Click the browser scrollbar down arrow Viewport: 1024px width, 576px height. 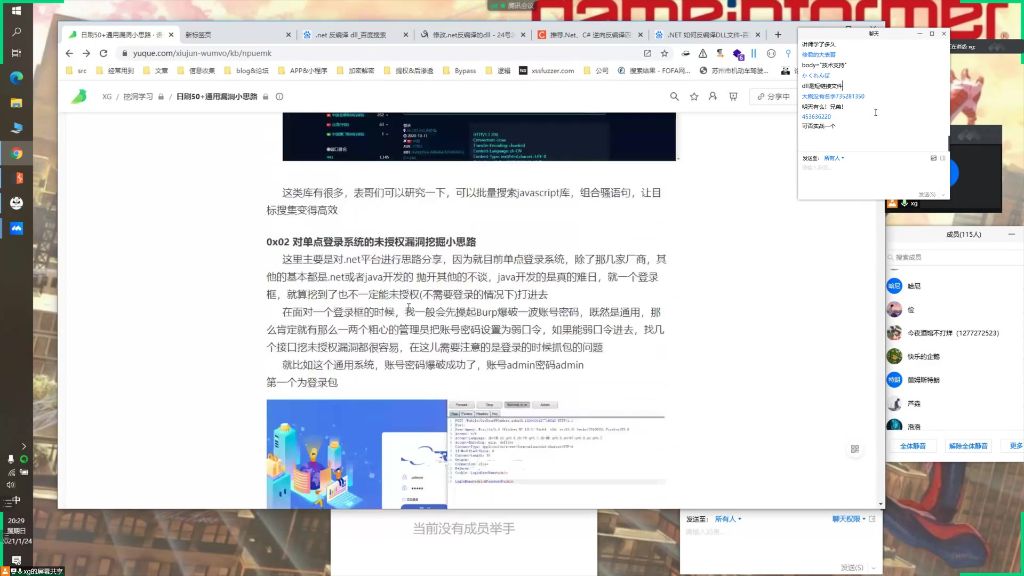click(x=881, y=504)
